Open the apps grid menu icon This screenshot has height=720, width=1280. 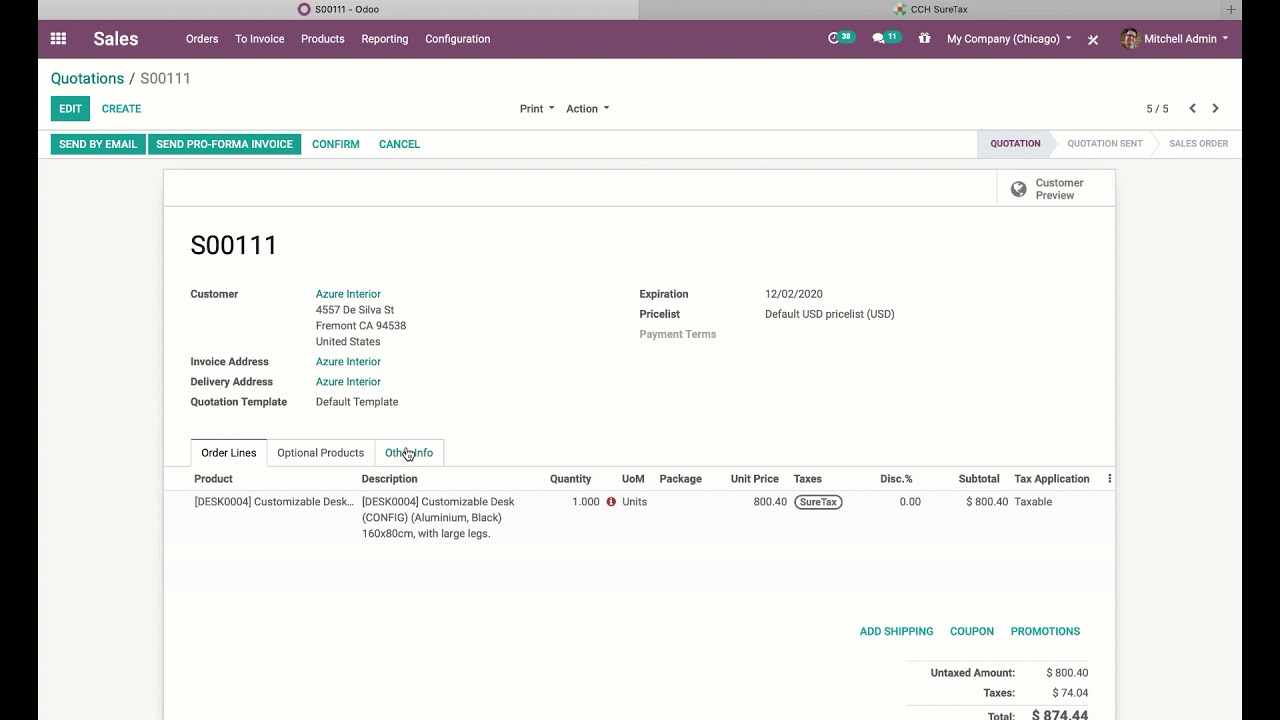58,39
